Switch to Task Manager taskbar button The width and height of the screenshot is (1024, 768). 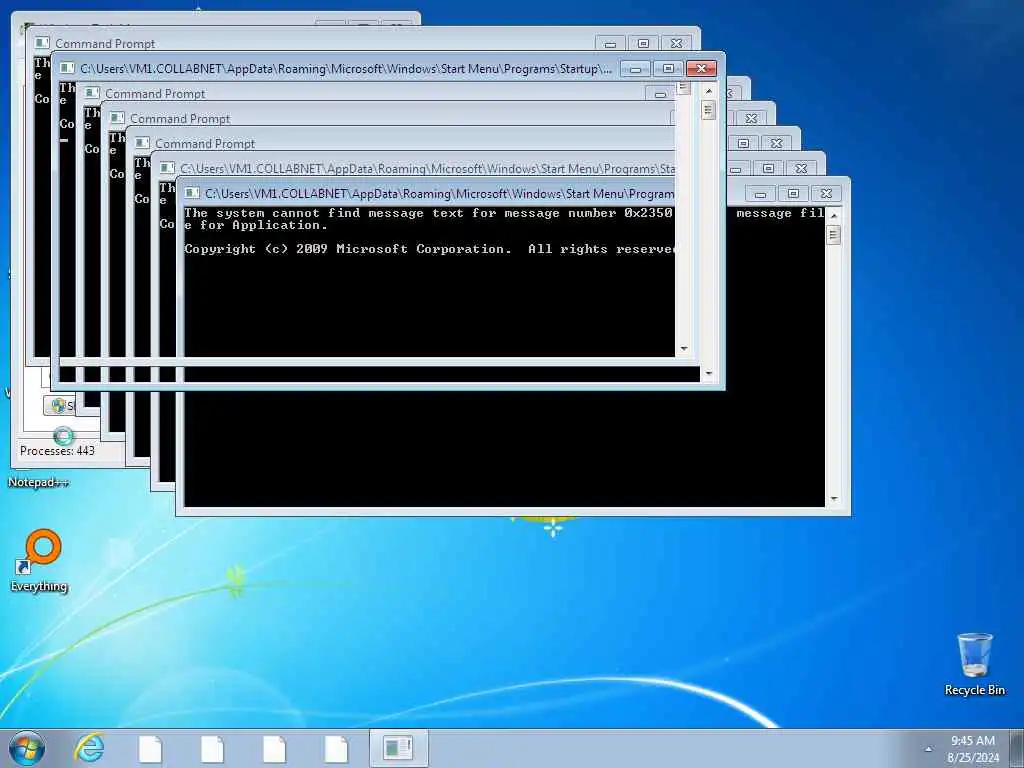tap(398, 748)
